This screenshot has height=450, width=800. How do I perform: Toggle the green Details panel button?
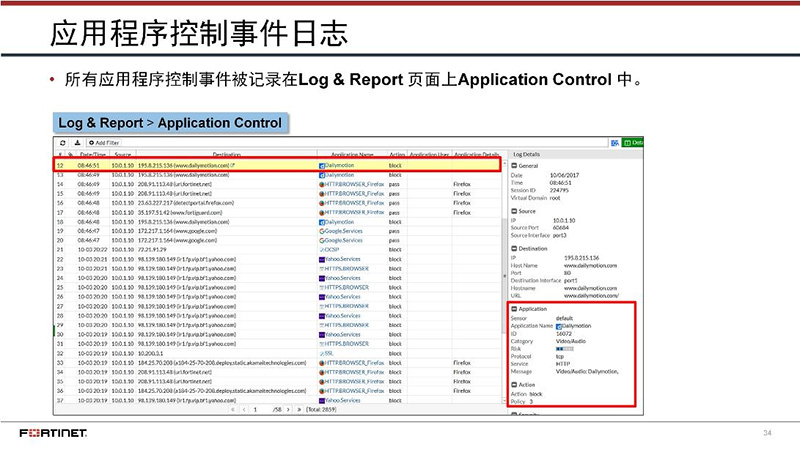[633, 143]
